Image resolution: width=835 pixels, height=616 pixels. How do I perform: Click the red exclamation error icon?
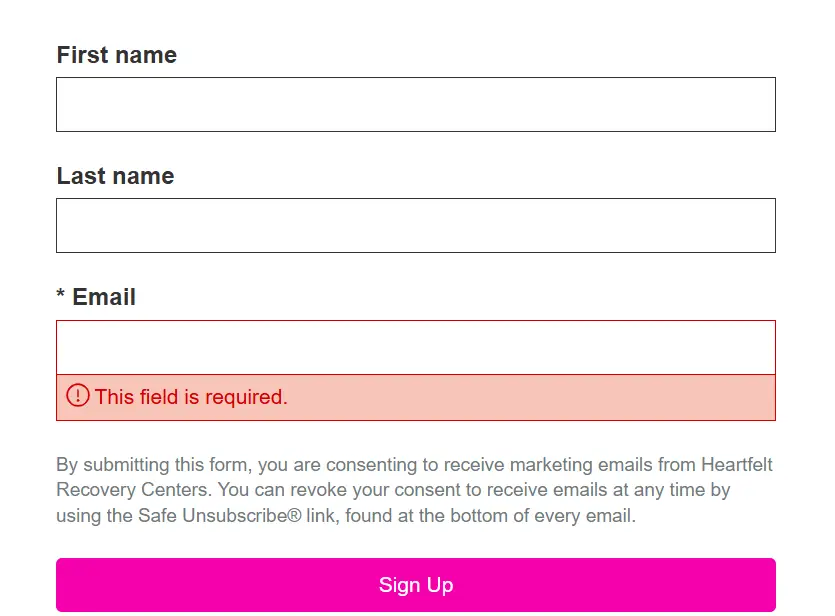(78, 396)
